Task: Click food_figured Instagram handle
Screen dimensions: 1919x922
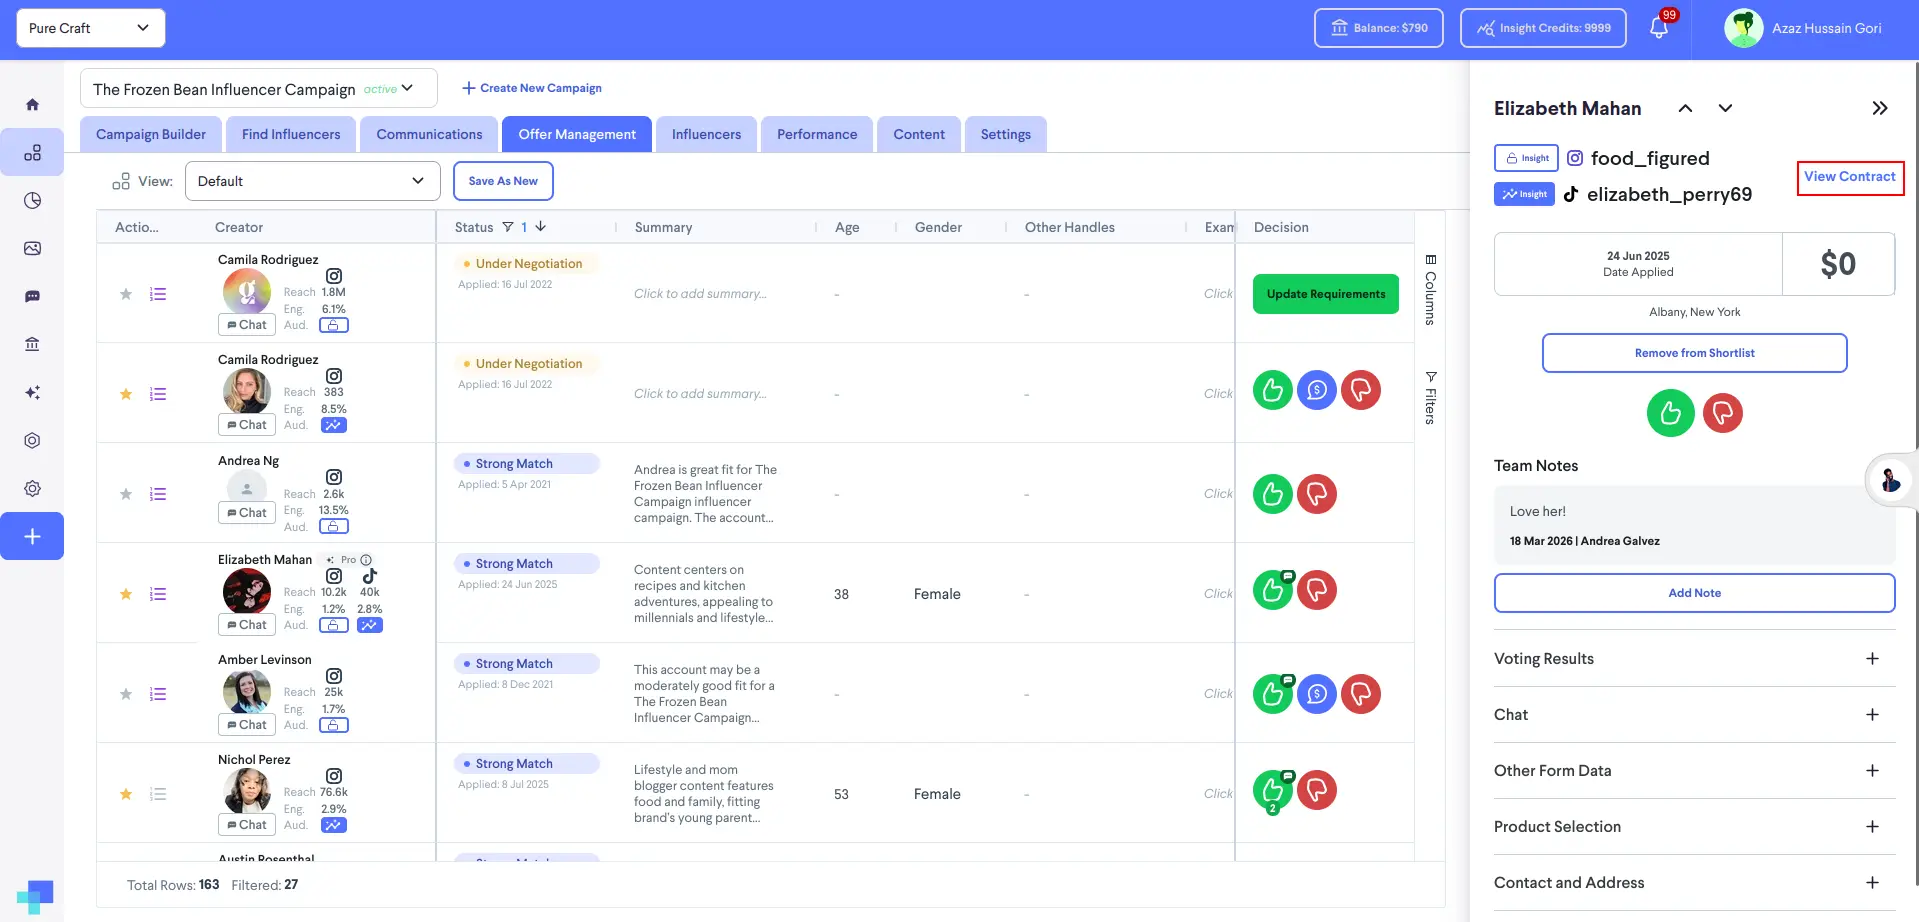Action: click(1650, 158)
